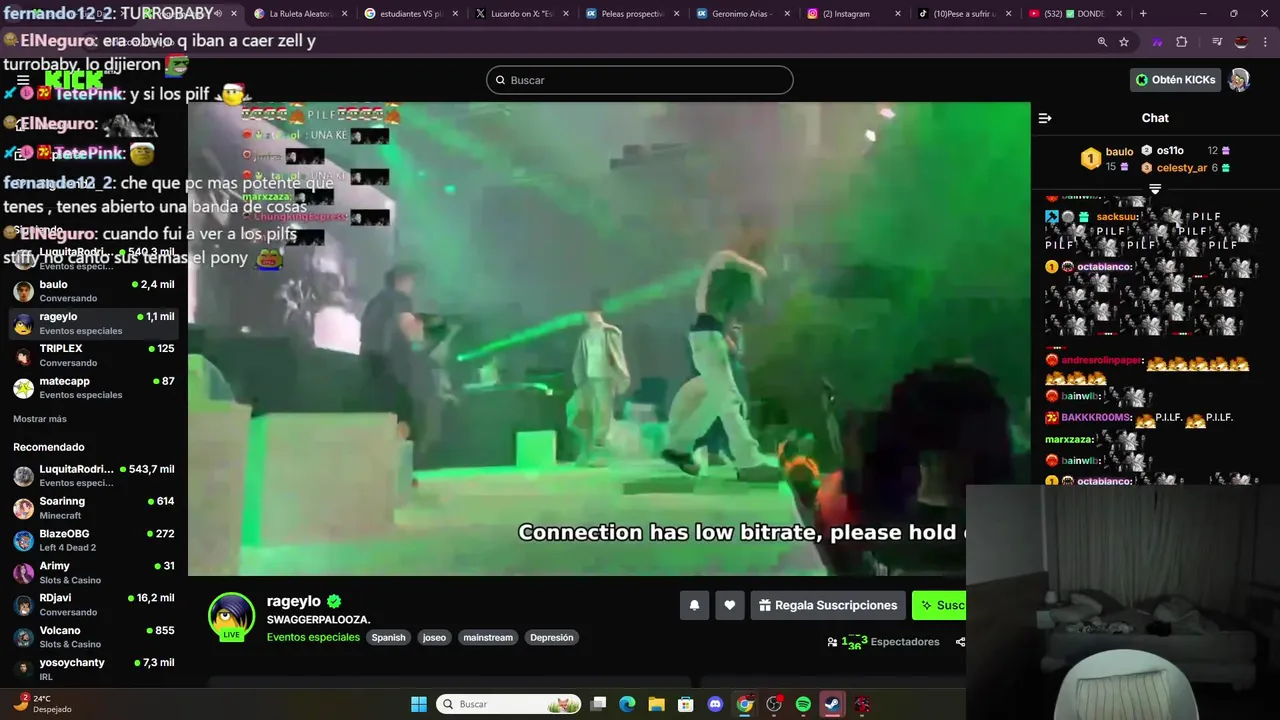Open Spotify from taskbar
The image size is (1280, 720).
coord(803,704)
